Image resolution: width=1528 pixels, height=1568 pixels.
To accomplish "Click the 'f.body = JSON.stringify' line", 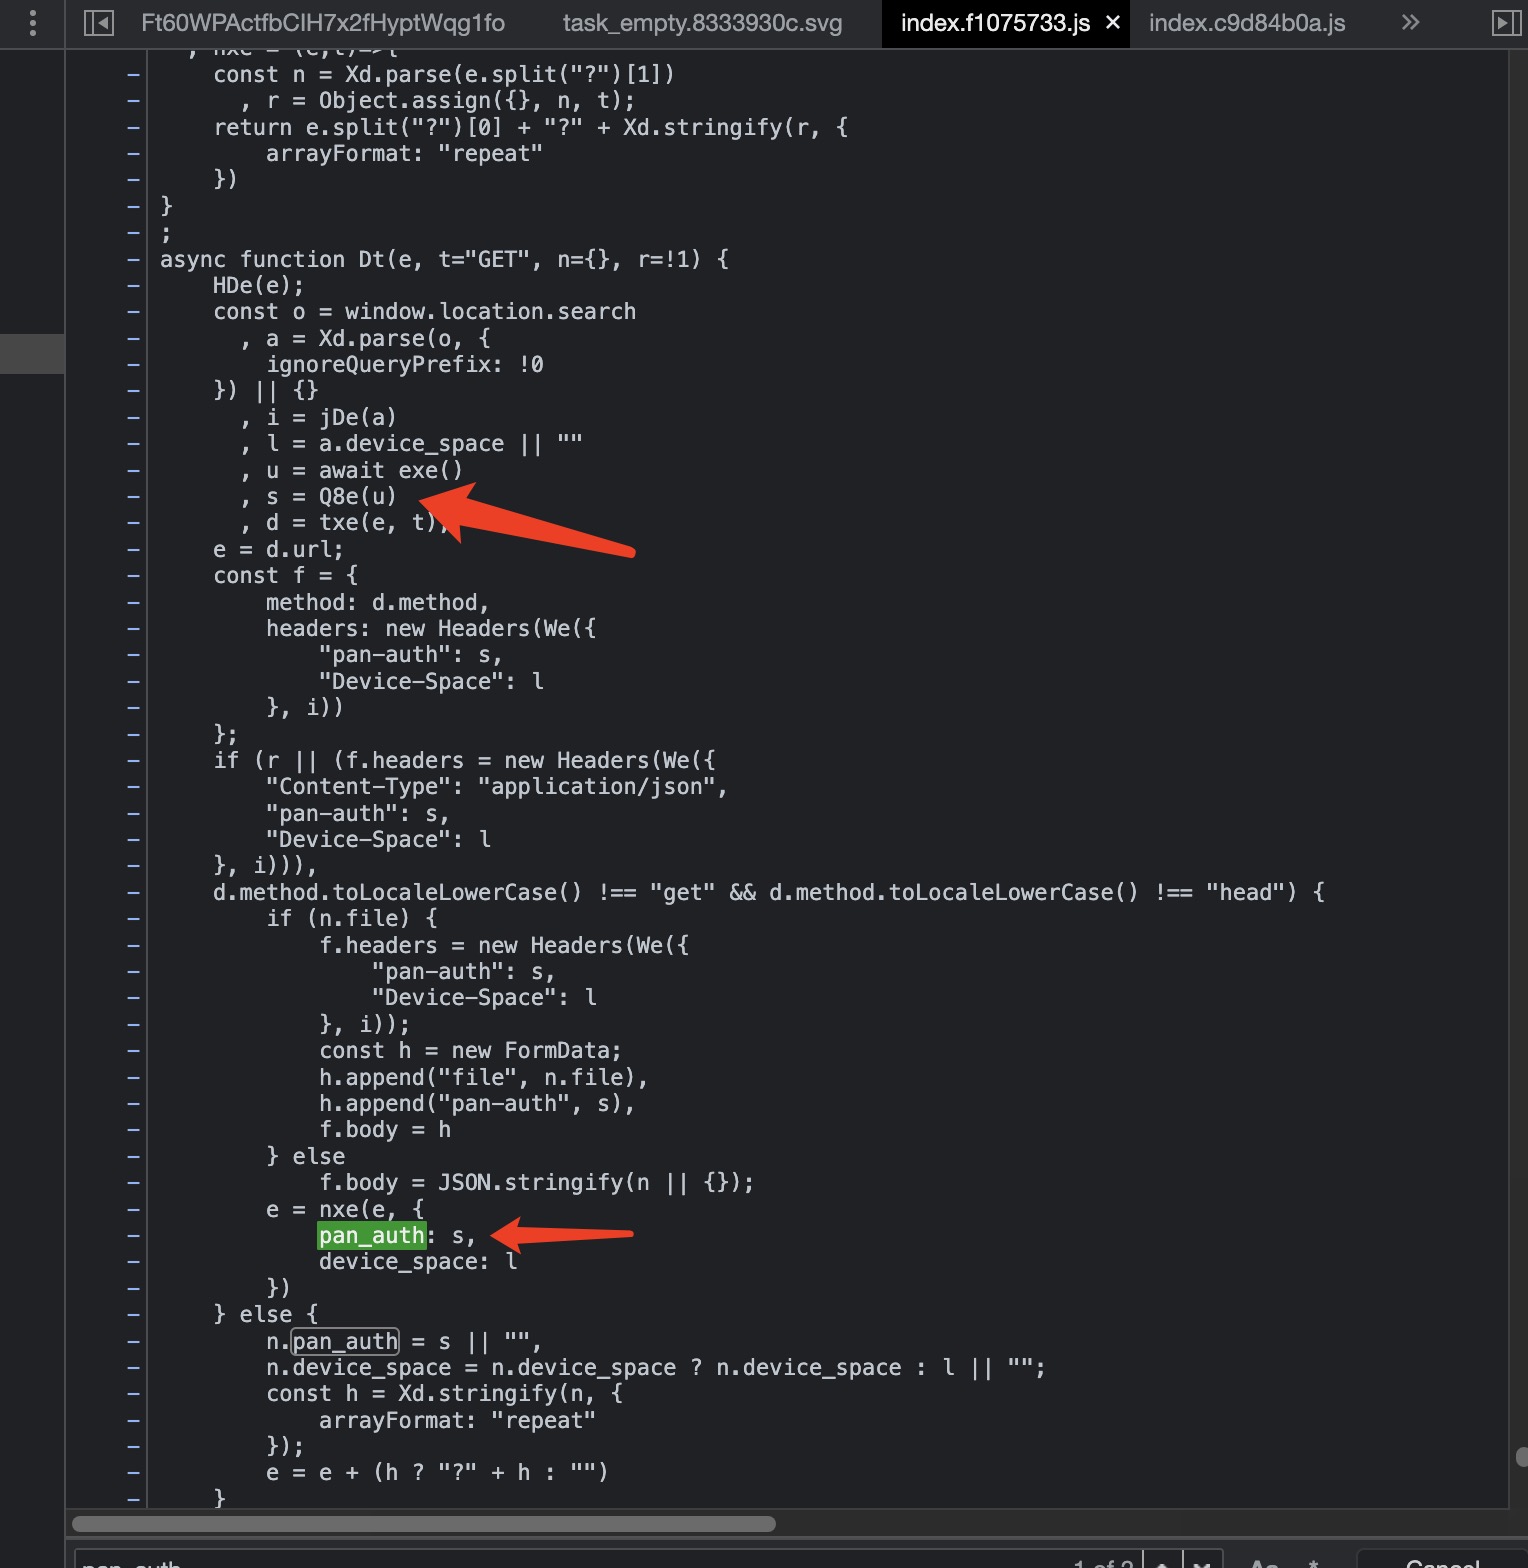I will [x=536, y=1182].
